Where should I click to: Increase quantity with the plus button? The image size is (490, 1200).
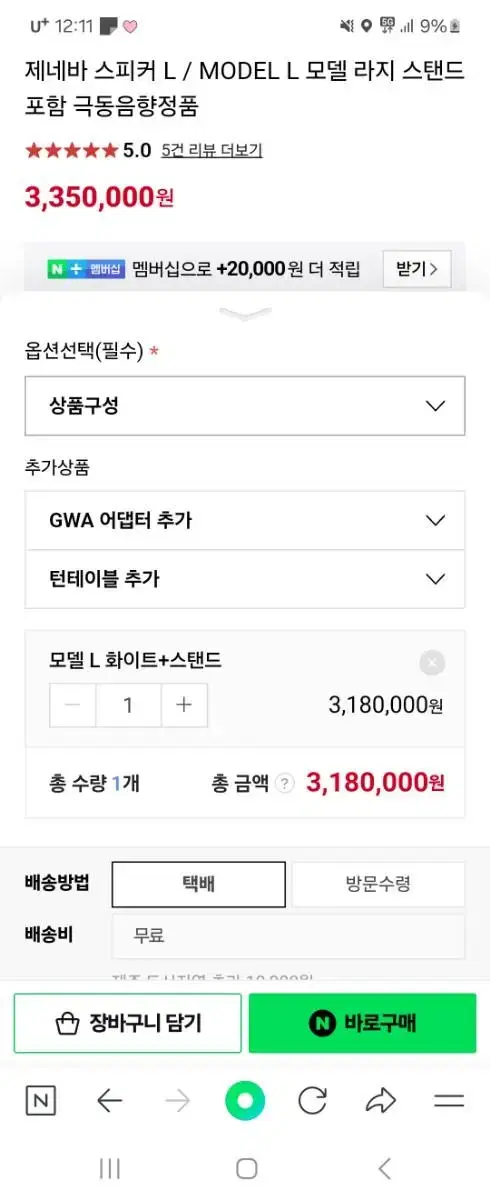coord(184,704)
